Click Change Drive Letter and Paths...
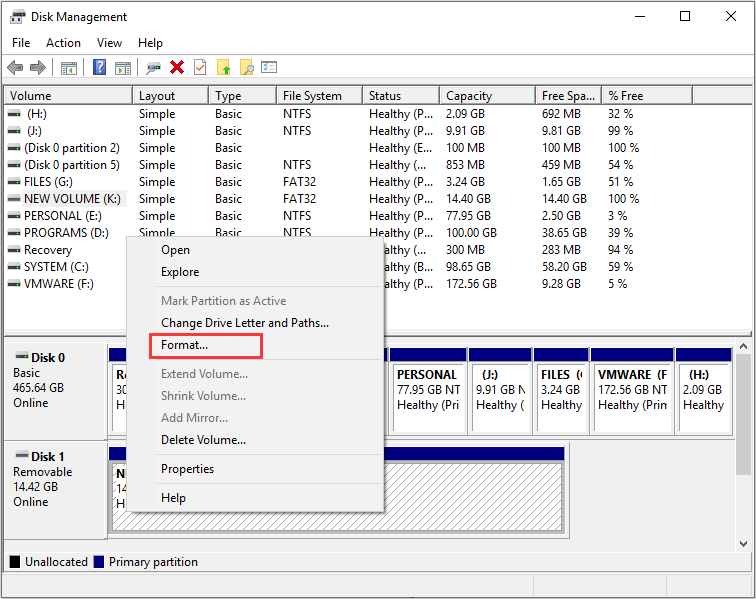The height and width of the screenshot is (599, 756). (245, 323)
